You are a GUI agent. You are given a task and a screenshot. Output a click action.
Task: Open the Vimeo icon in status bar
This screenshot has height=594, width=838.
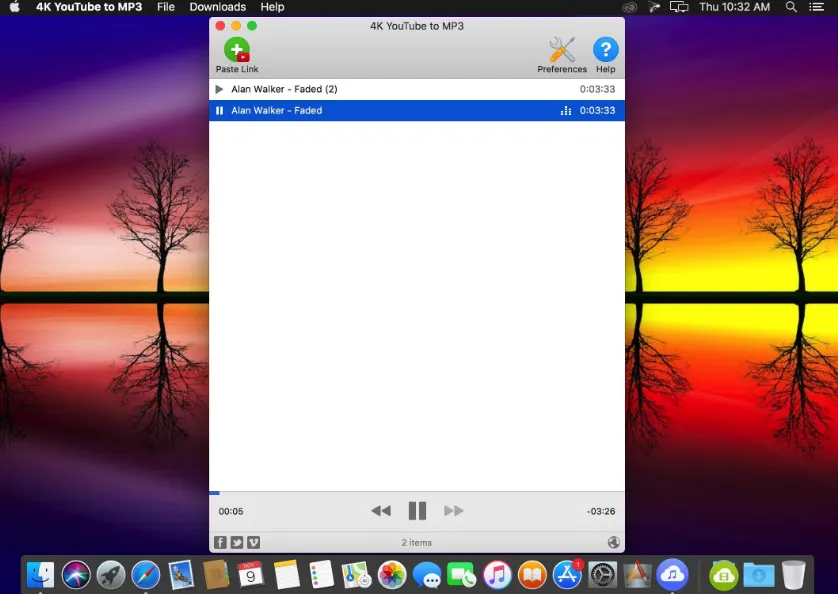pos(254,543)
